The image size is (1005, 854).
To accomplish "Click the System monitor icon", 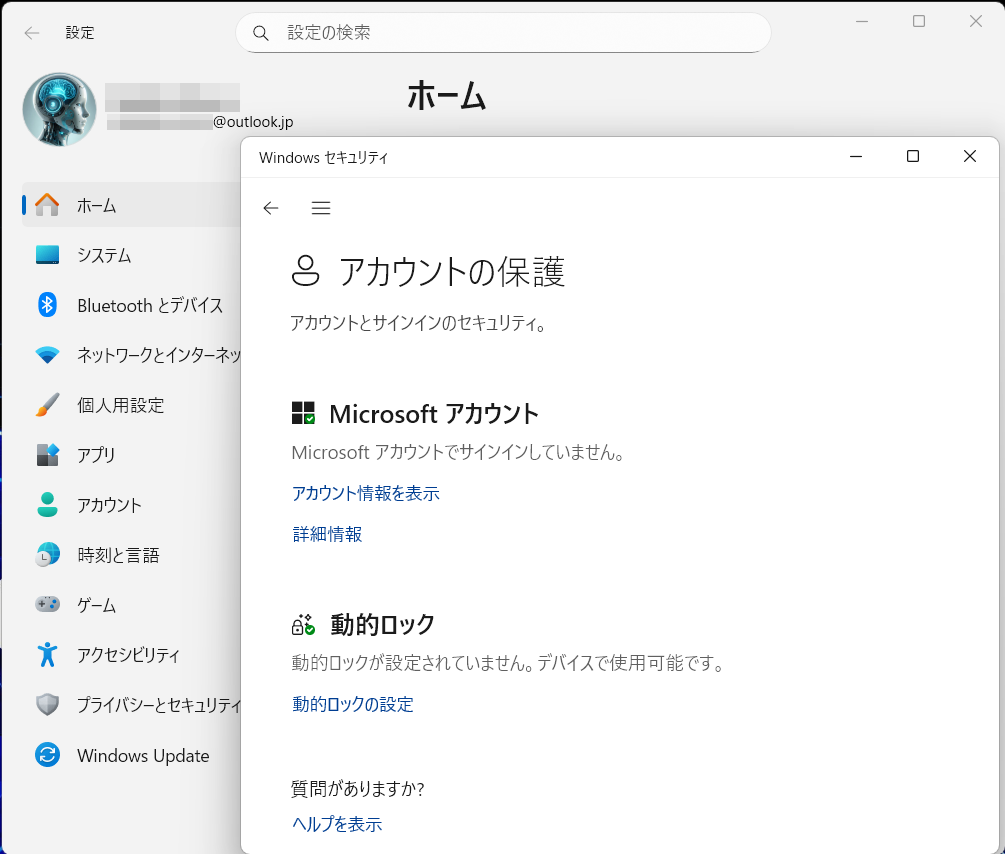I will click(x=47, y=255).
